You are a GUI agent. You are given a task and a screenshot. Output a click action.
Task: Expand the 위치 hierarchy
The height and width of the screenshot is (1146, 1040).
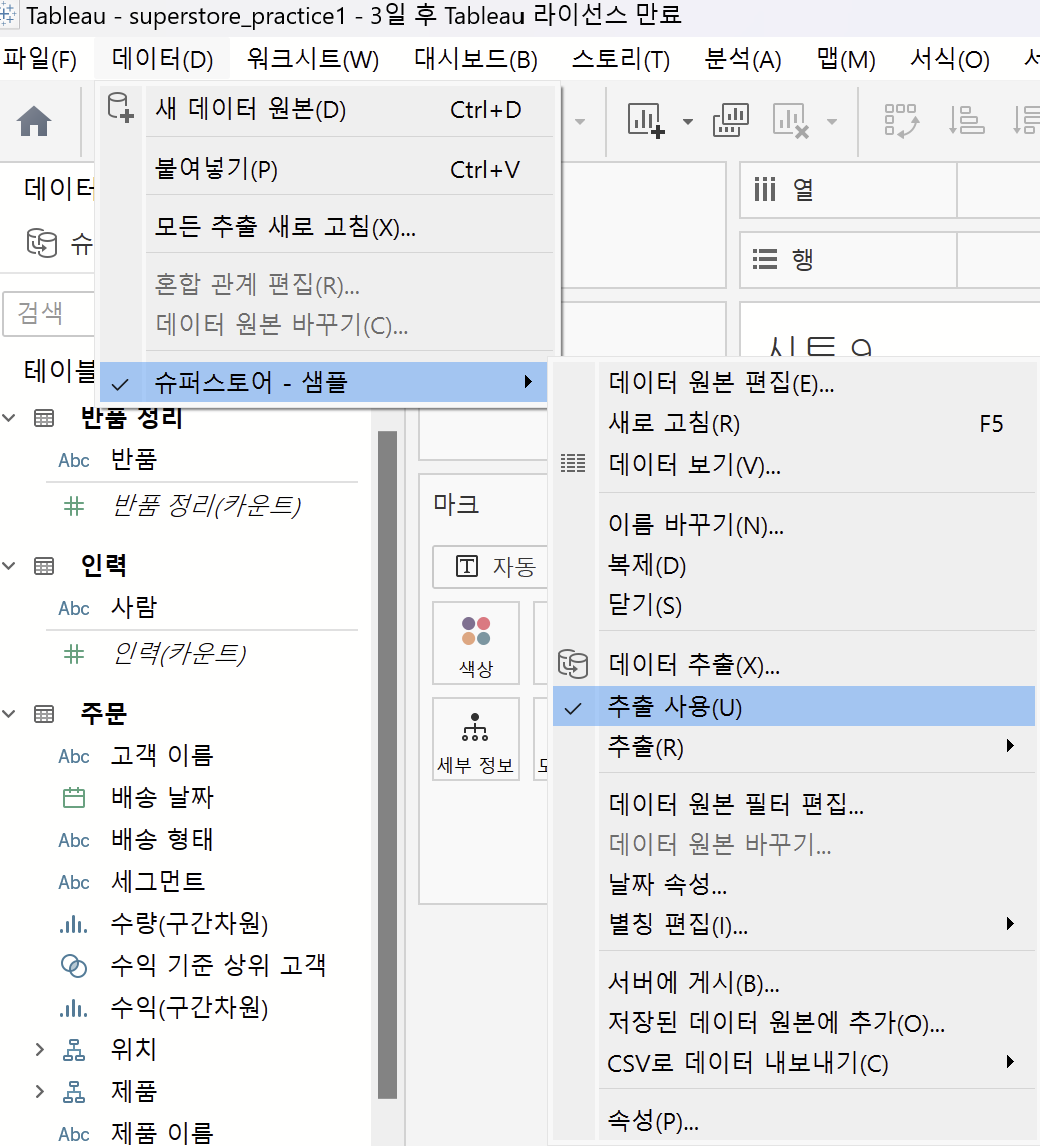[x=40, y=1050]
